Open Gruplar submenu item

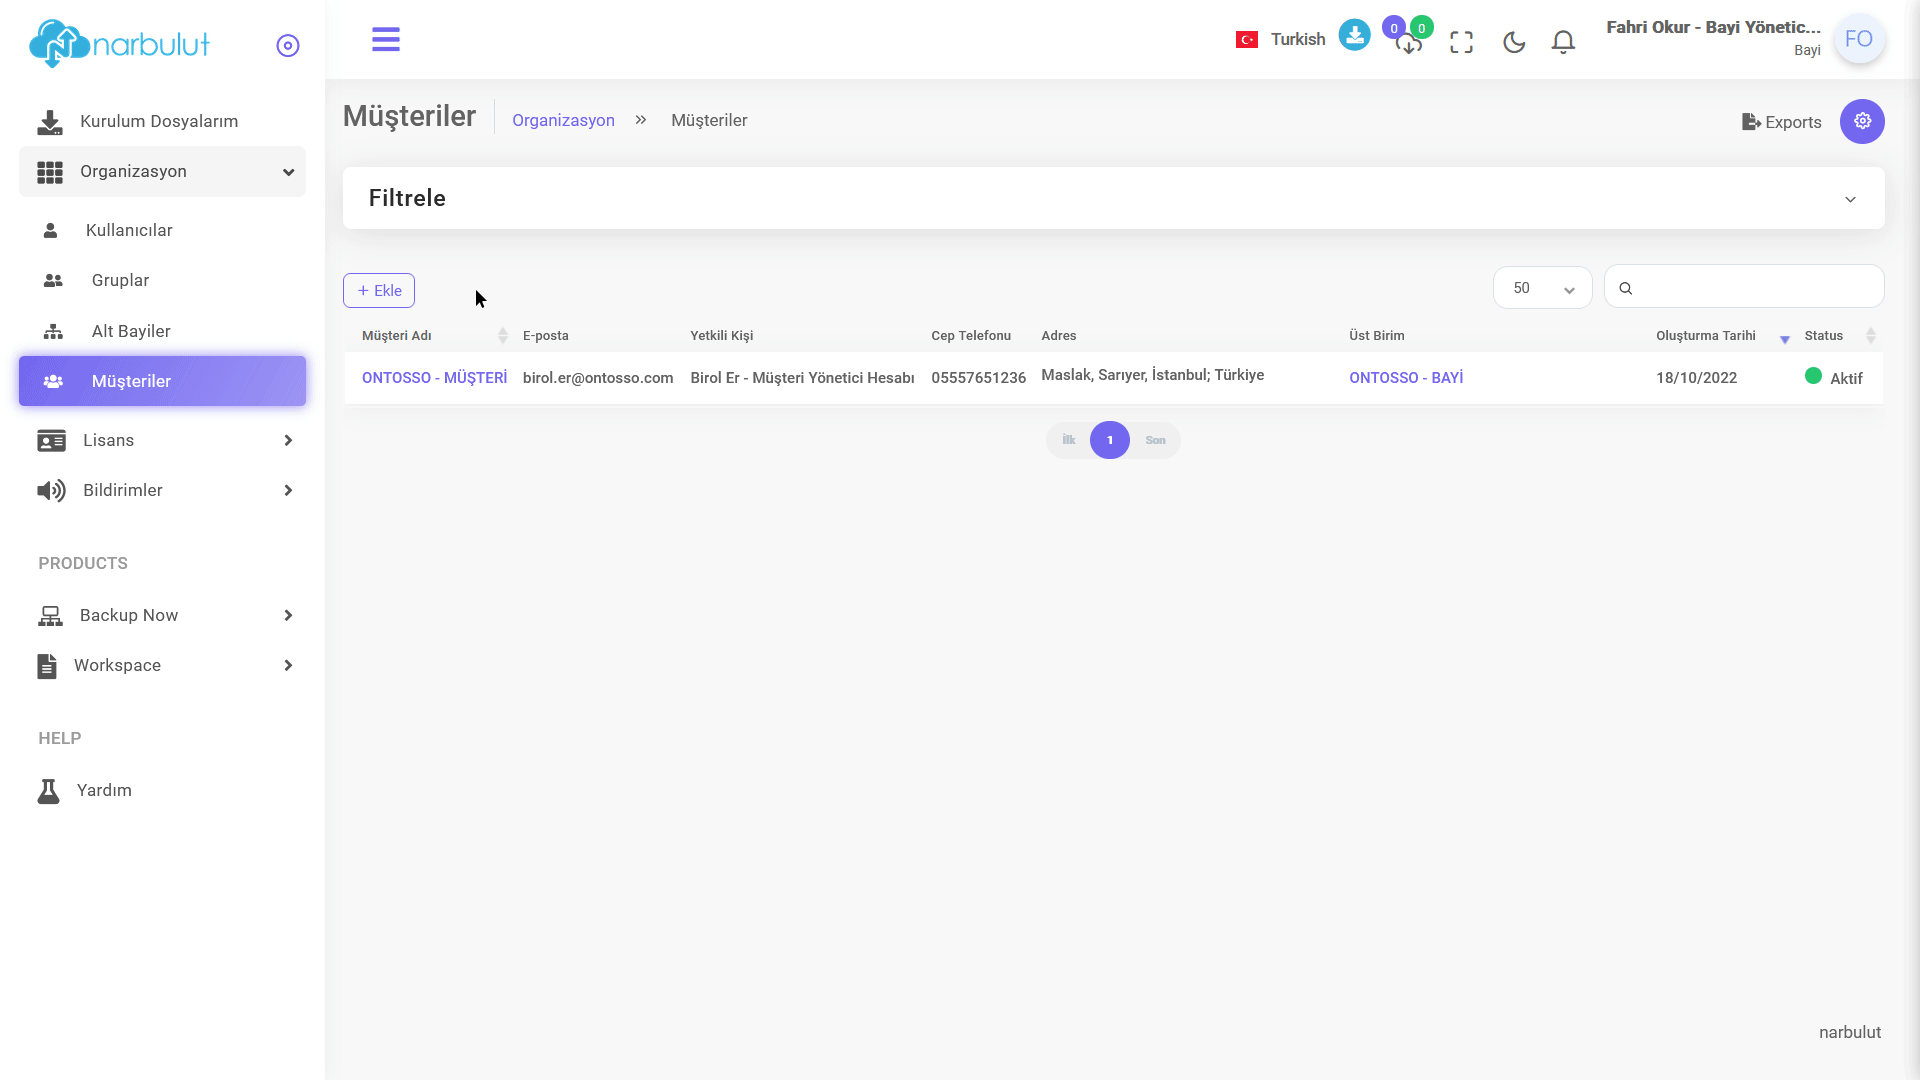pyautogui.click(x=162, y=281)
